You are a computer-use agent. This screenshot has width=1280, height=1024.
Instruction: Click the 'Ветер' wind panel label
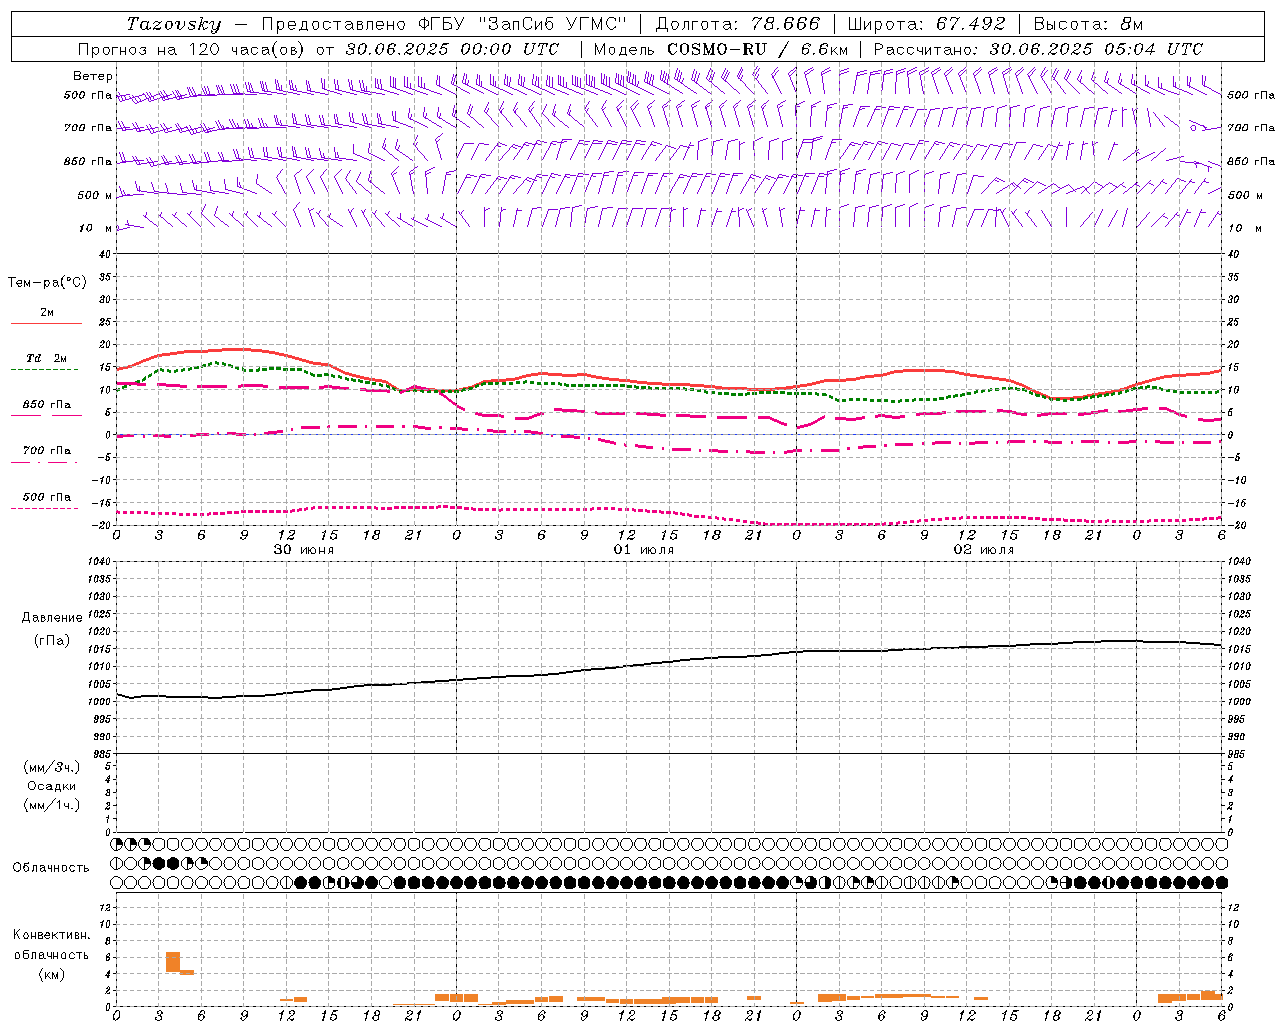[x=93, y=76]
